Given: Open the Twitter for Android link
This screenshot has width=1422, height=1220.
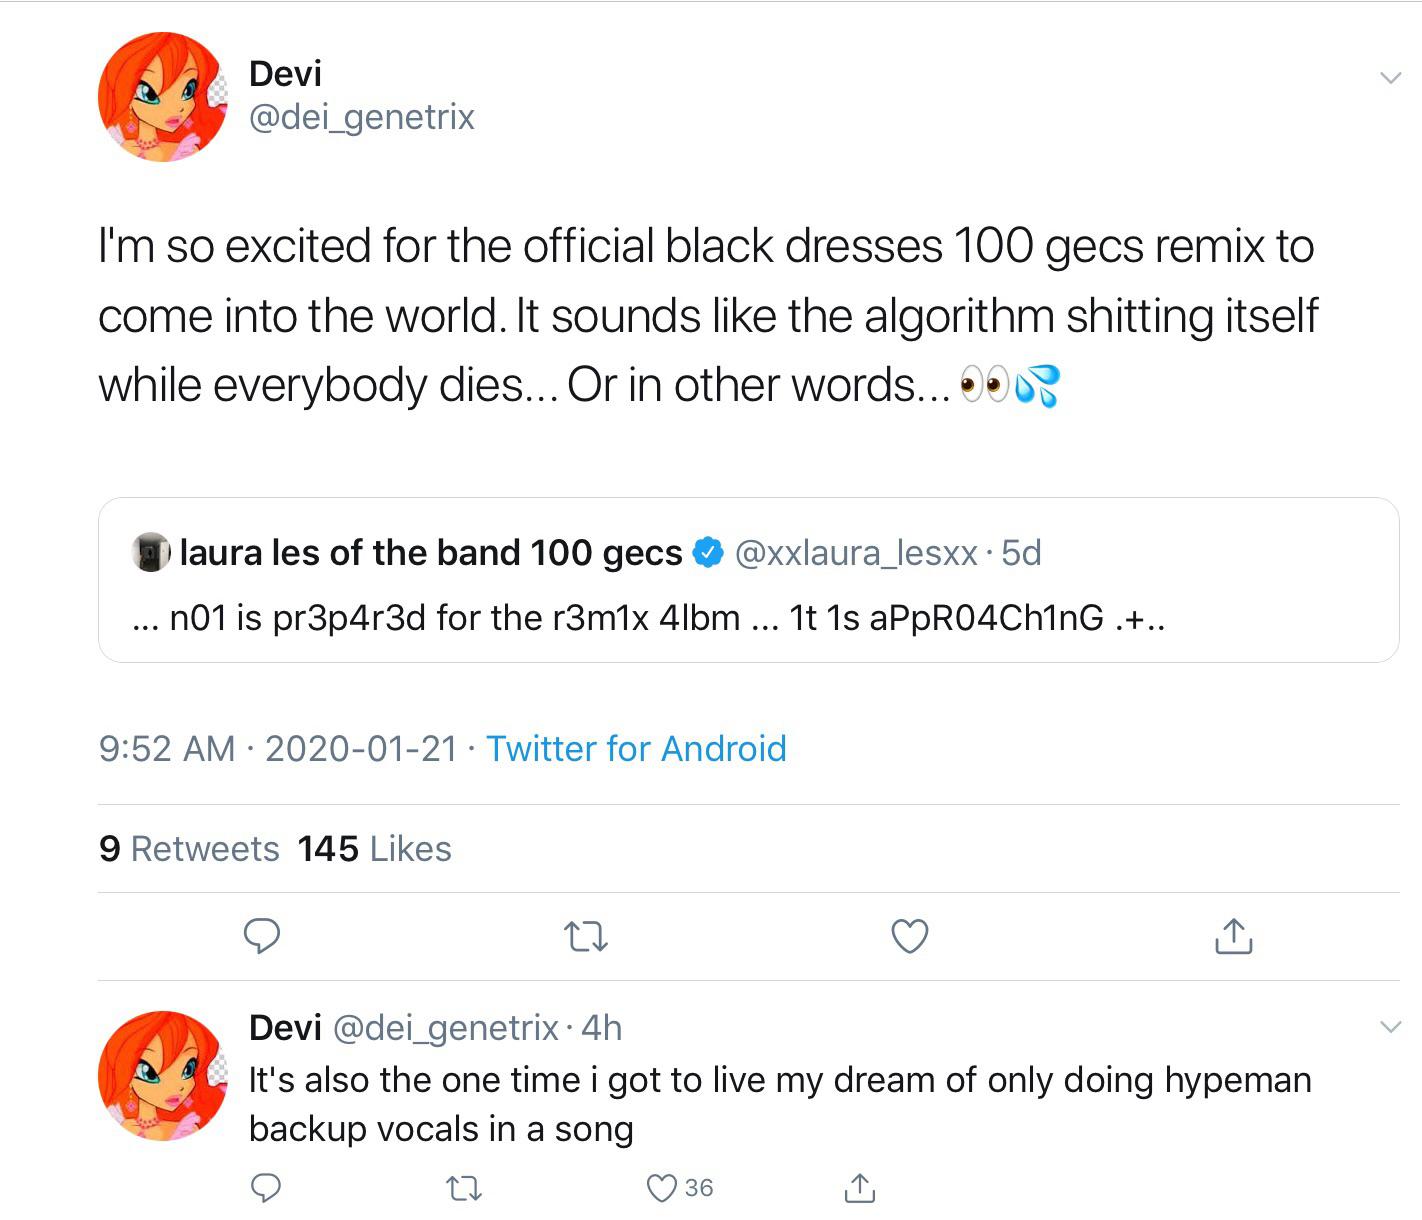Looking at the screenshot, I should pos(637,748).
